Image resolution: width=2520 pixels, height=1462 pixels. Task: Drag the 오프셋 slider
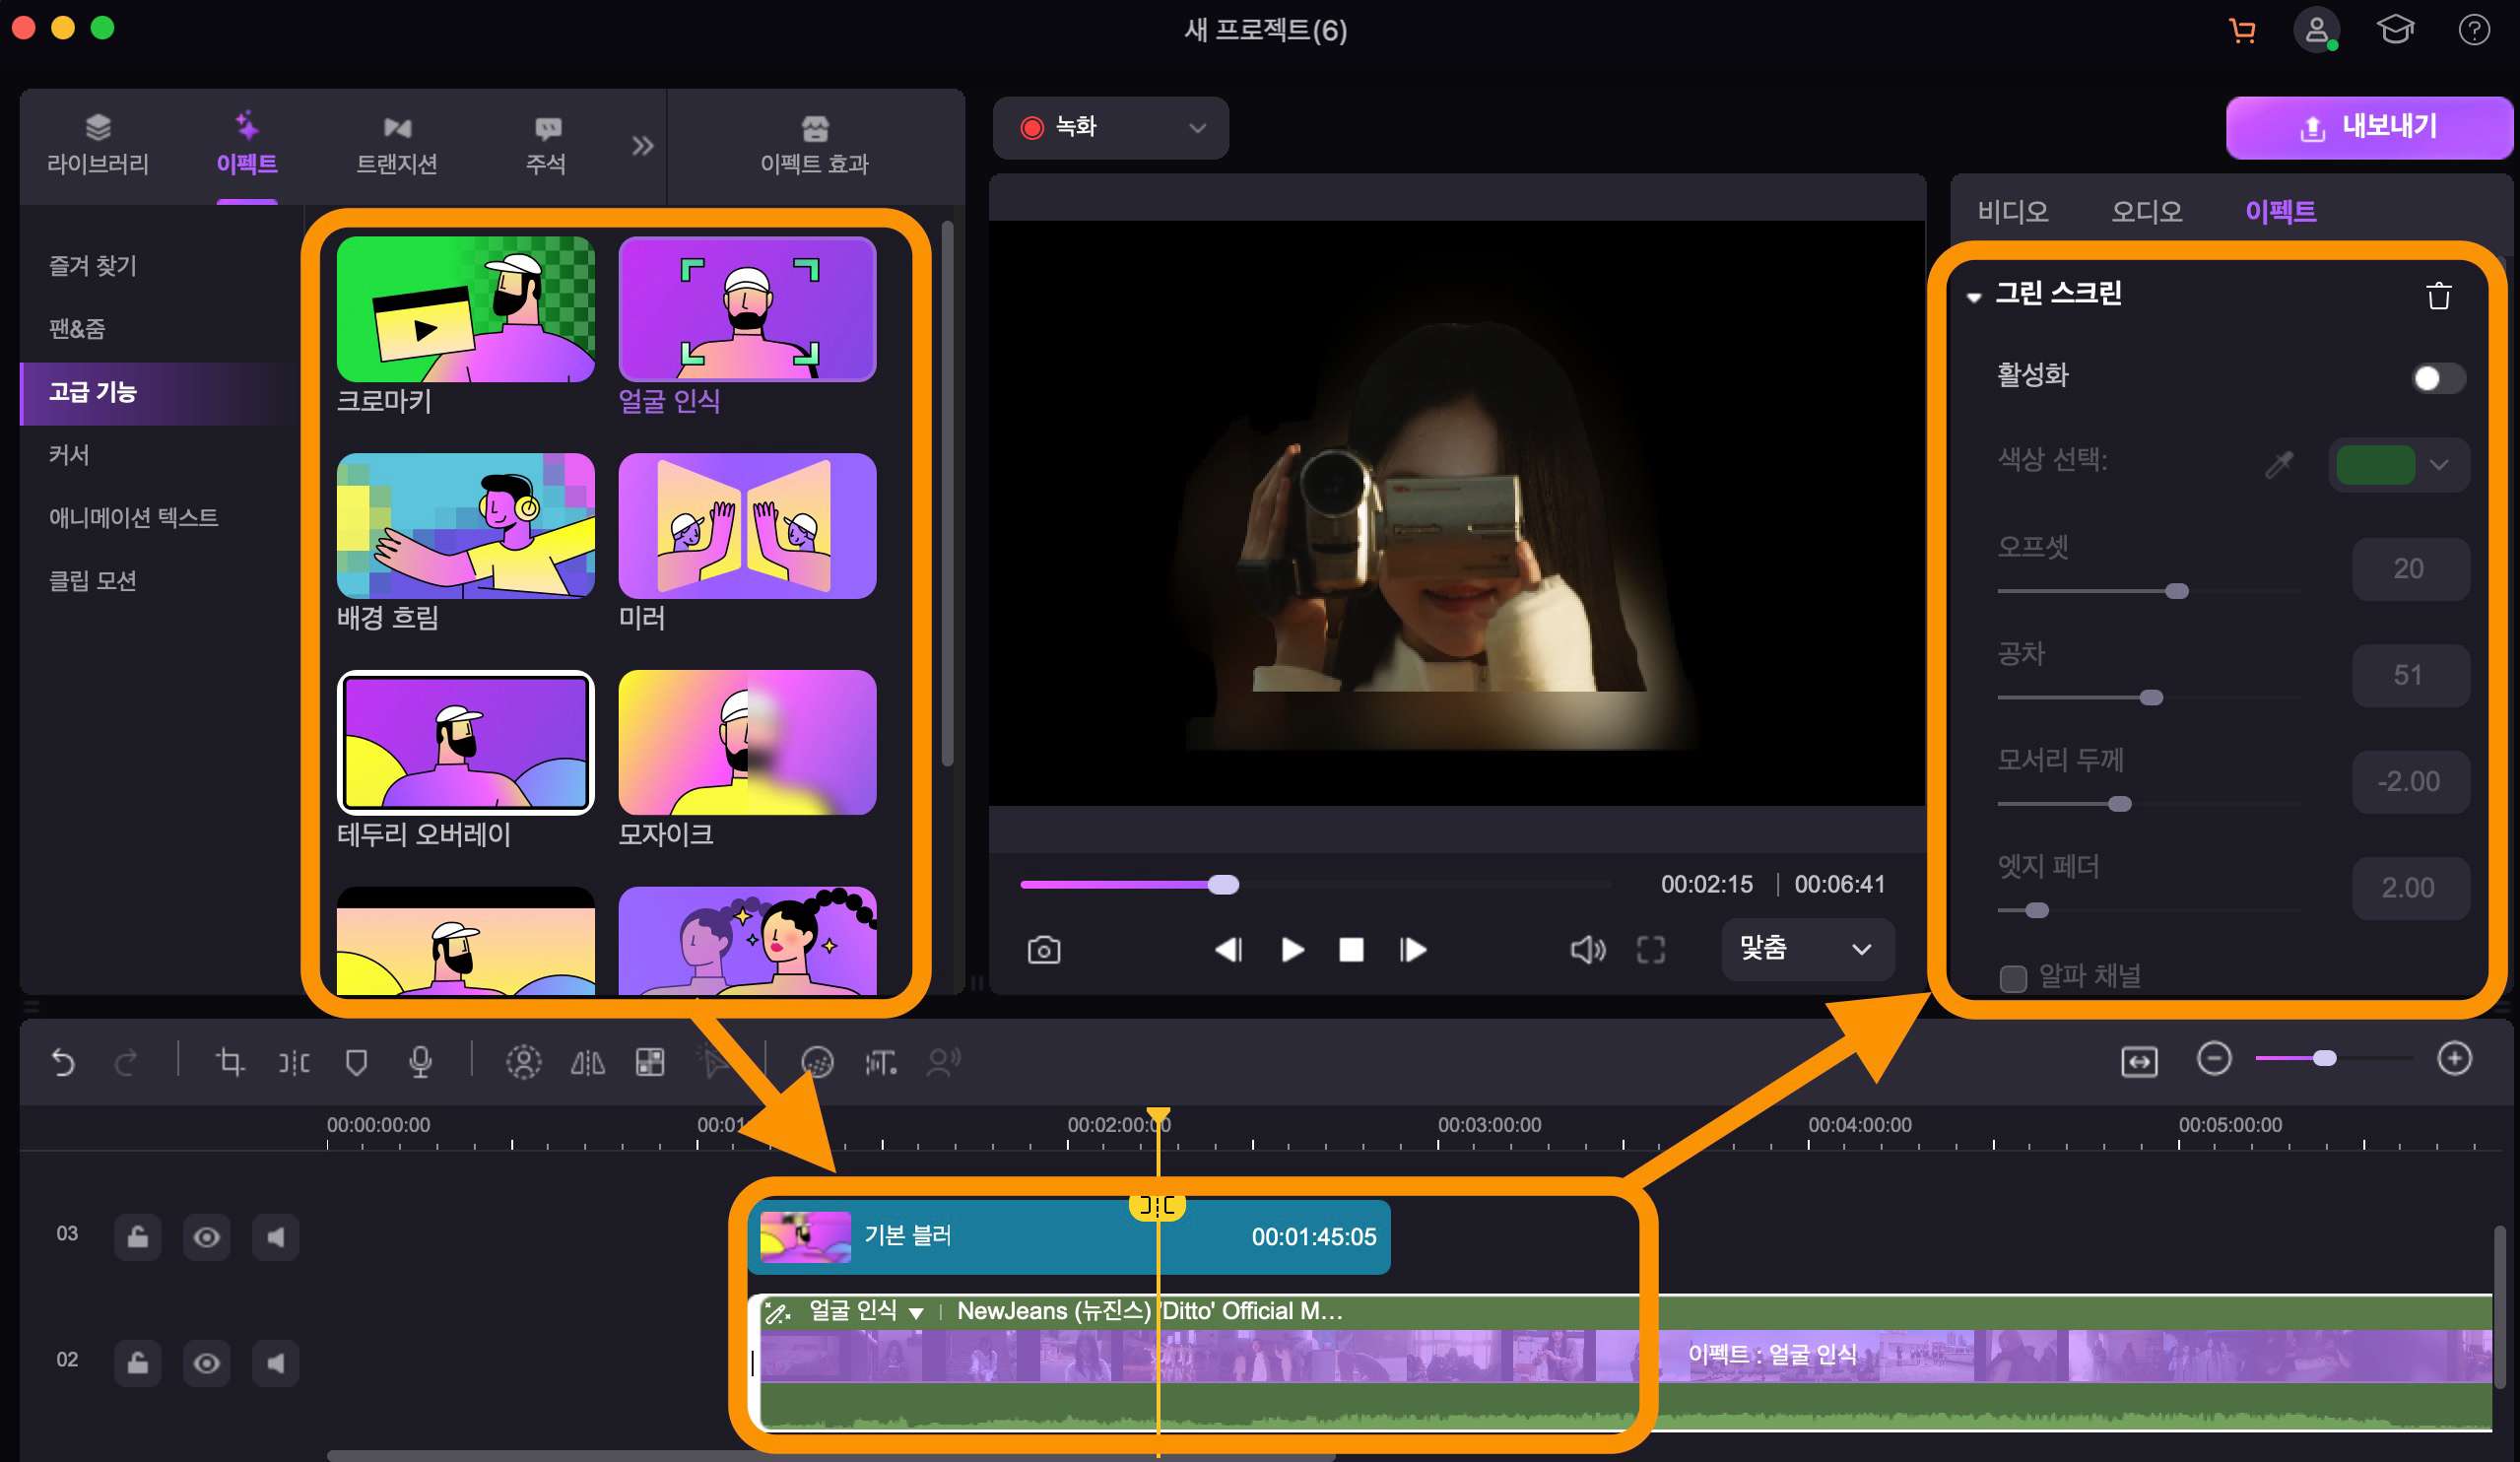(2175, 590)
